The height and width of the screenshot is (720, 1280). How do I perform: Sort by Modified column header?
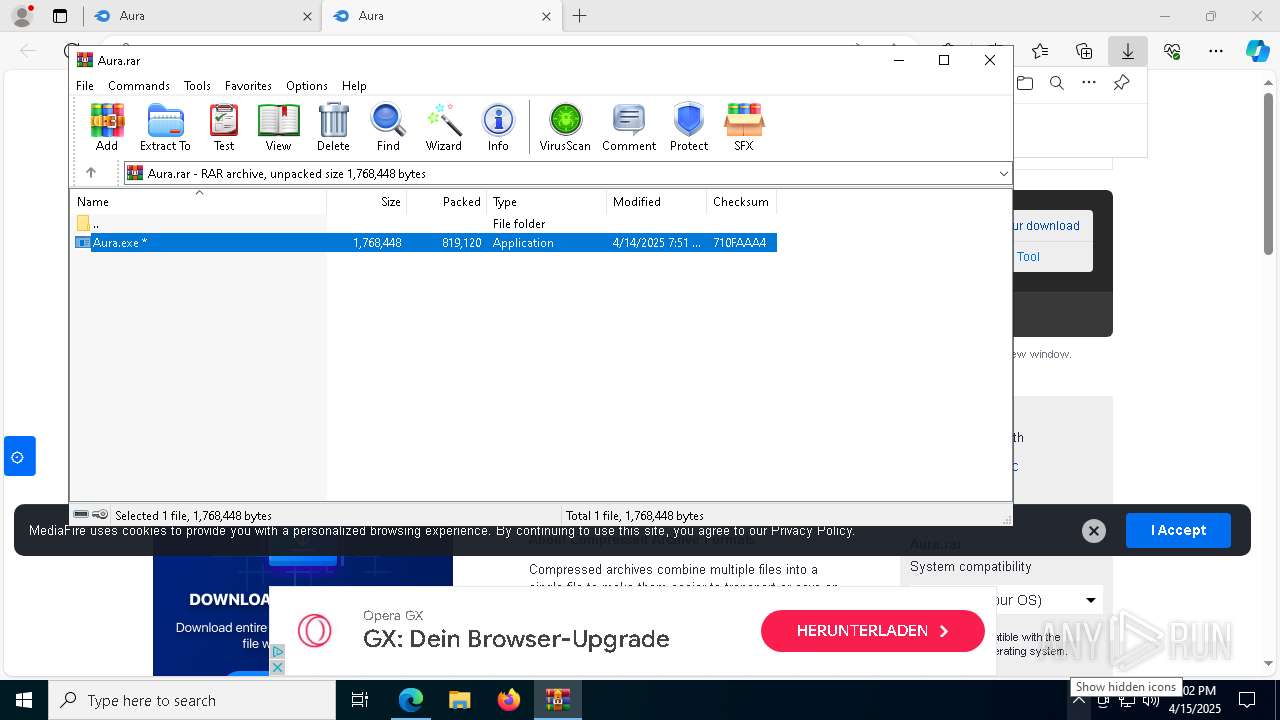[657, 202]
